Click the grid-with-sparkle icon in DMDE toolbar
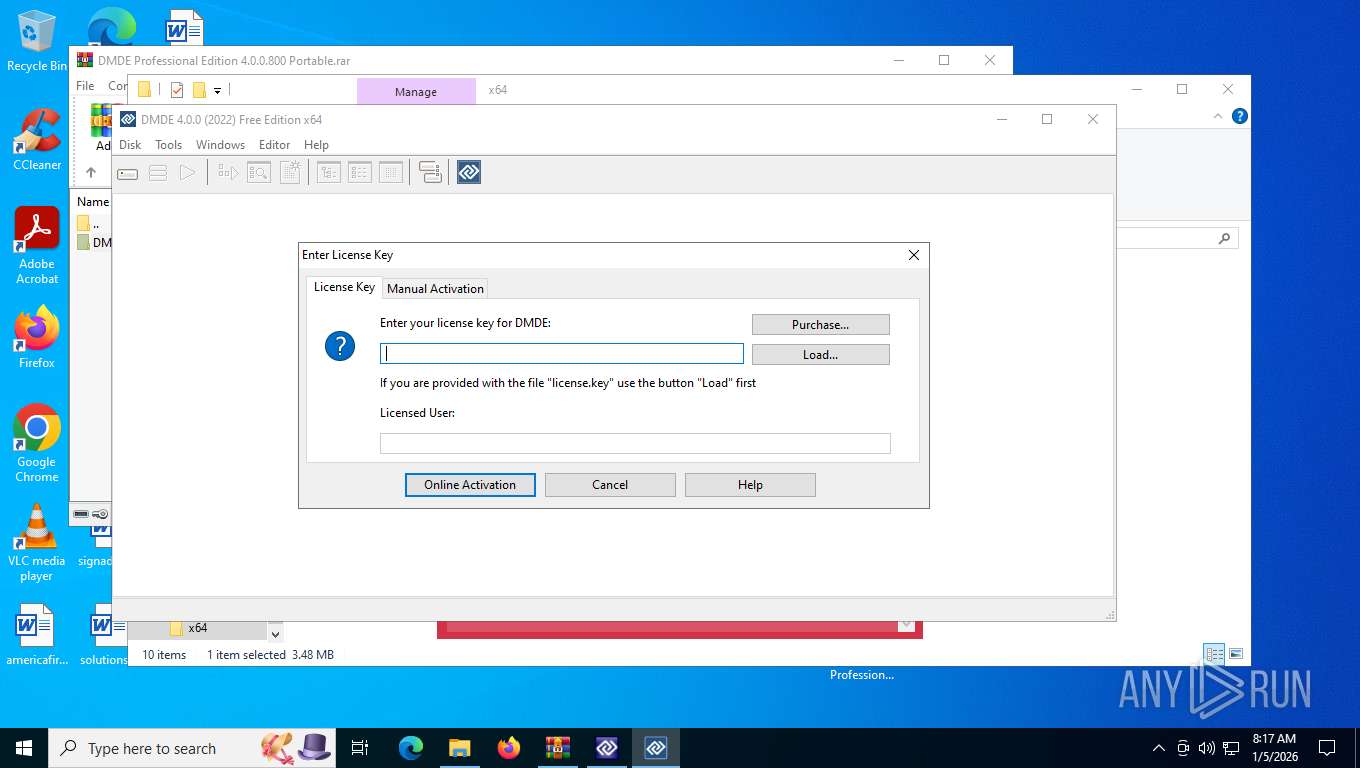The width and height of the screenshot is (1360, 768). [x=289, y=173]
